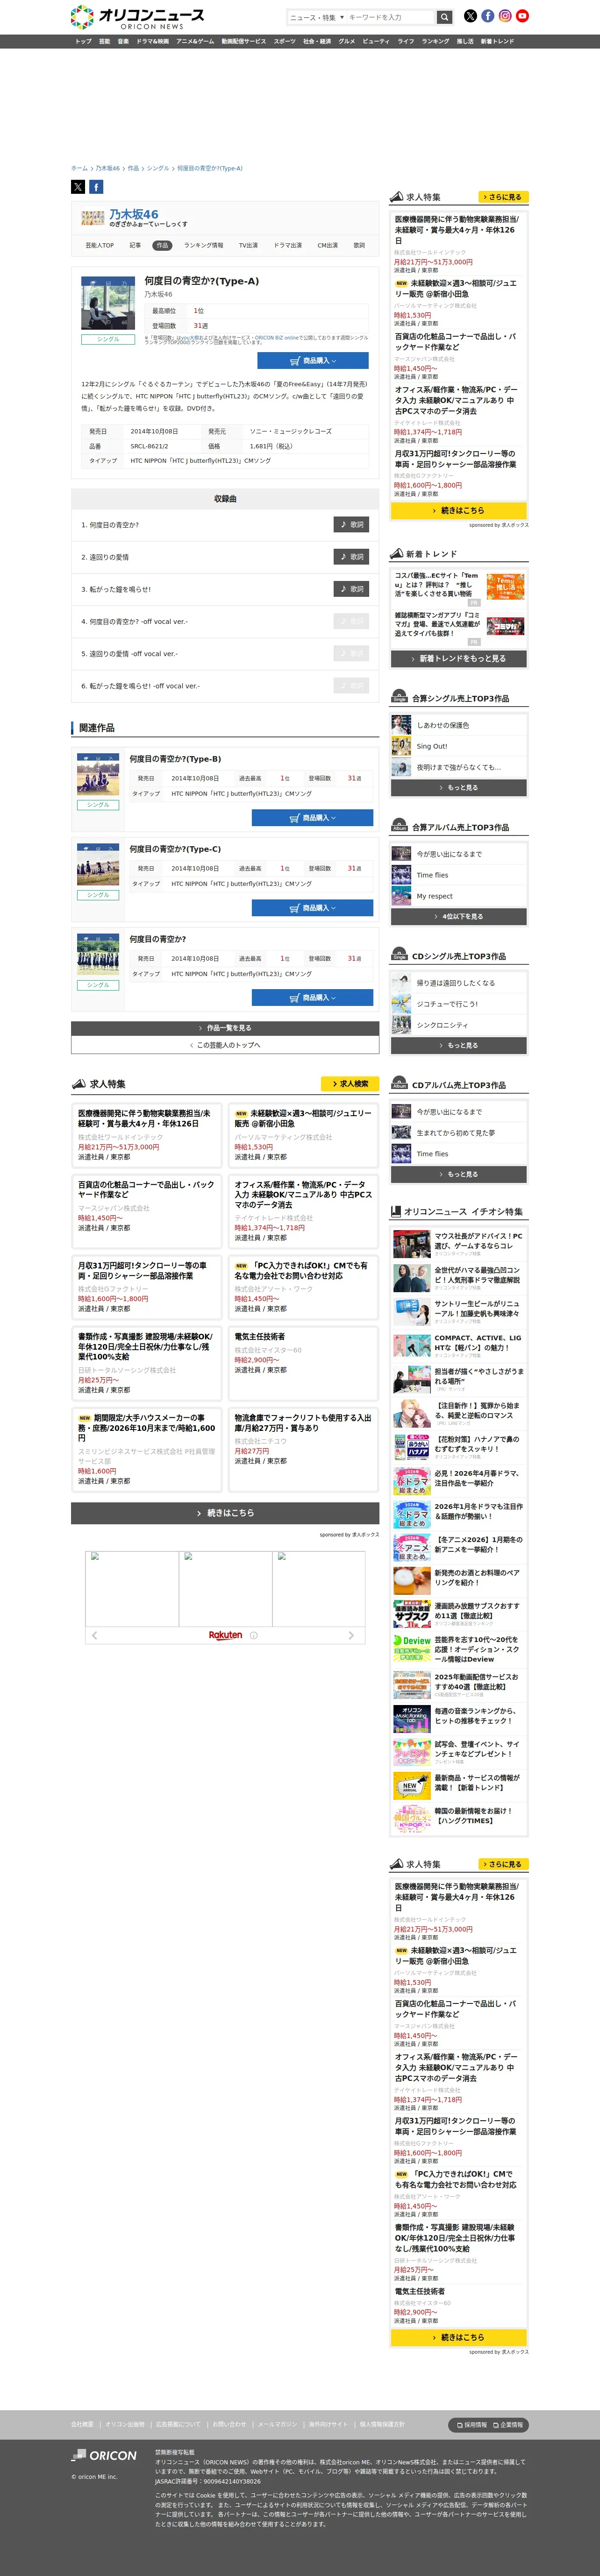The height and width of the screenshot is (2576, 600).
Task: Open ランキング in main navigation
Action: (x=435, y=41)
